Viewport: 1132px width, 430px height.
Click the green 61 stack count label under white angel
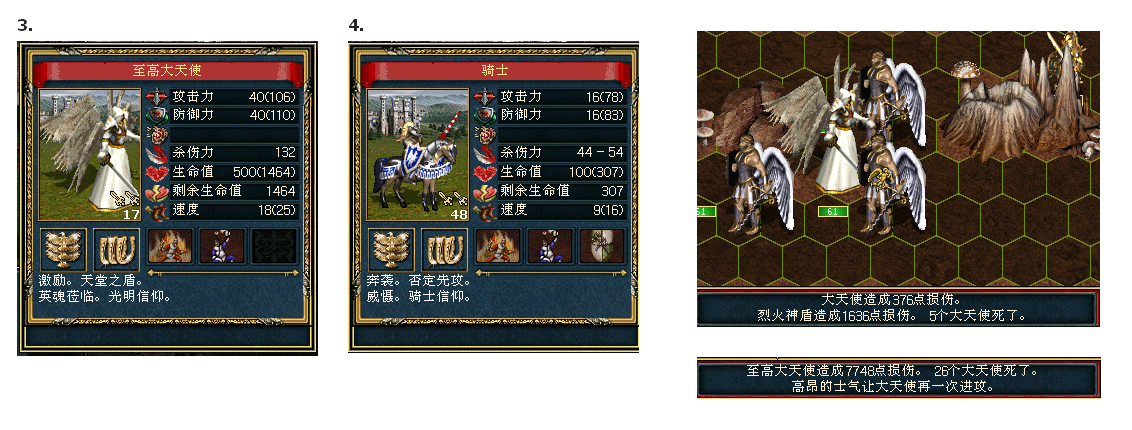832,211
